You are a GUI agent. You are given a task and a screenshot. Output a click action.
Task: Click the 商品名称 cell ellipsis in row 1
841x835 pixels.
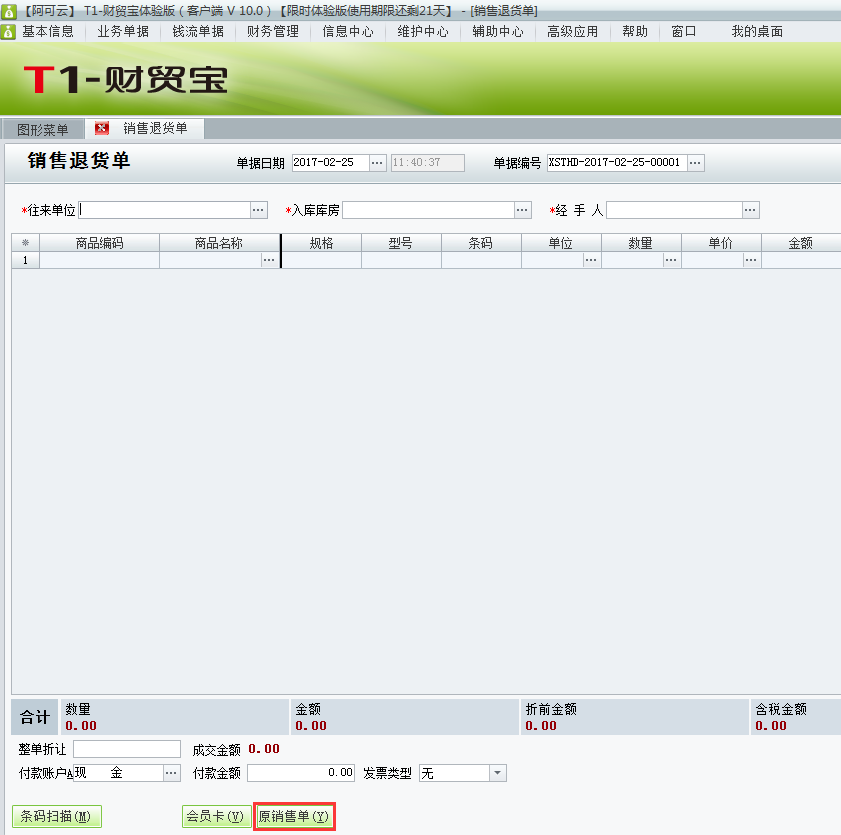coord(269,260)
